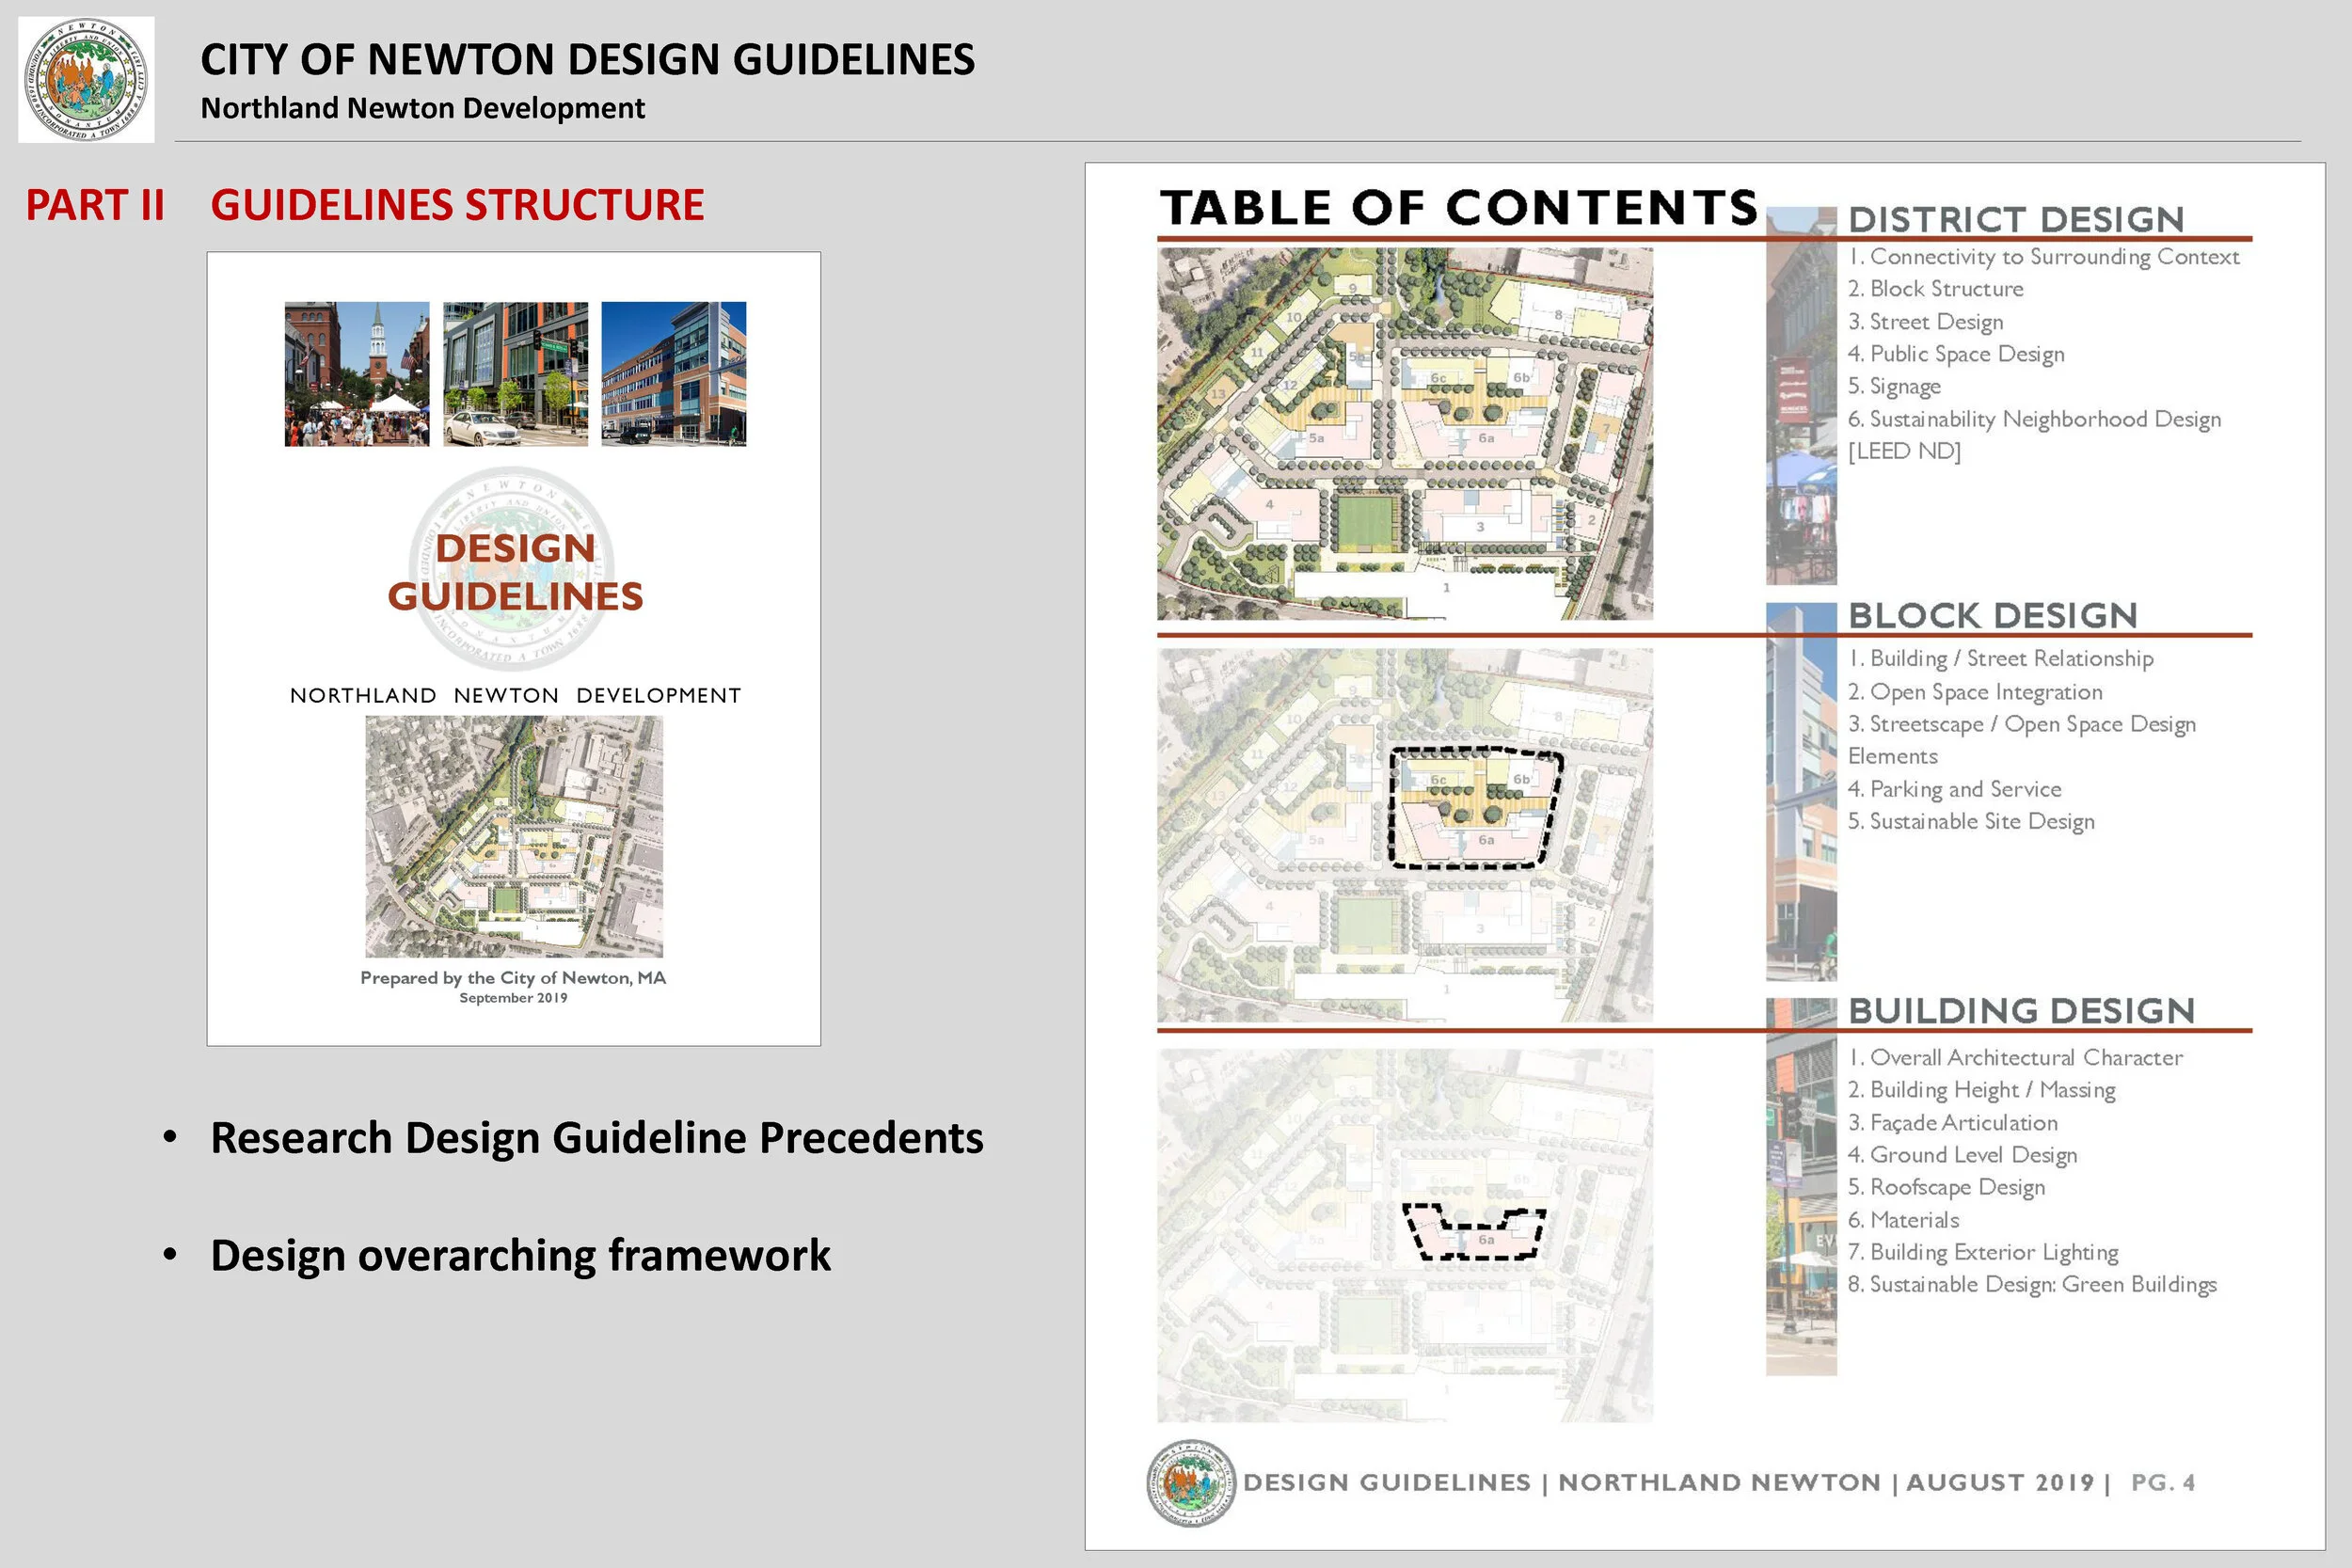Click the church steeple street photo

pos(357,374)
